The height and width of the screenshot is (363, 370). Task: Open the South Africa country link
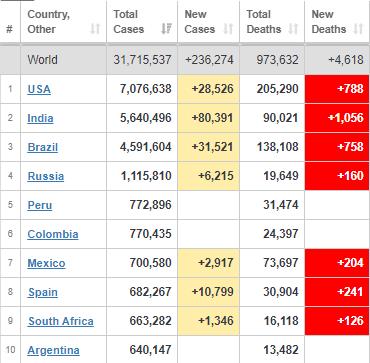[x=61, y=321]
